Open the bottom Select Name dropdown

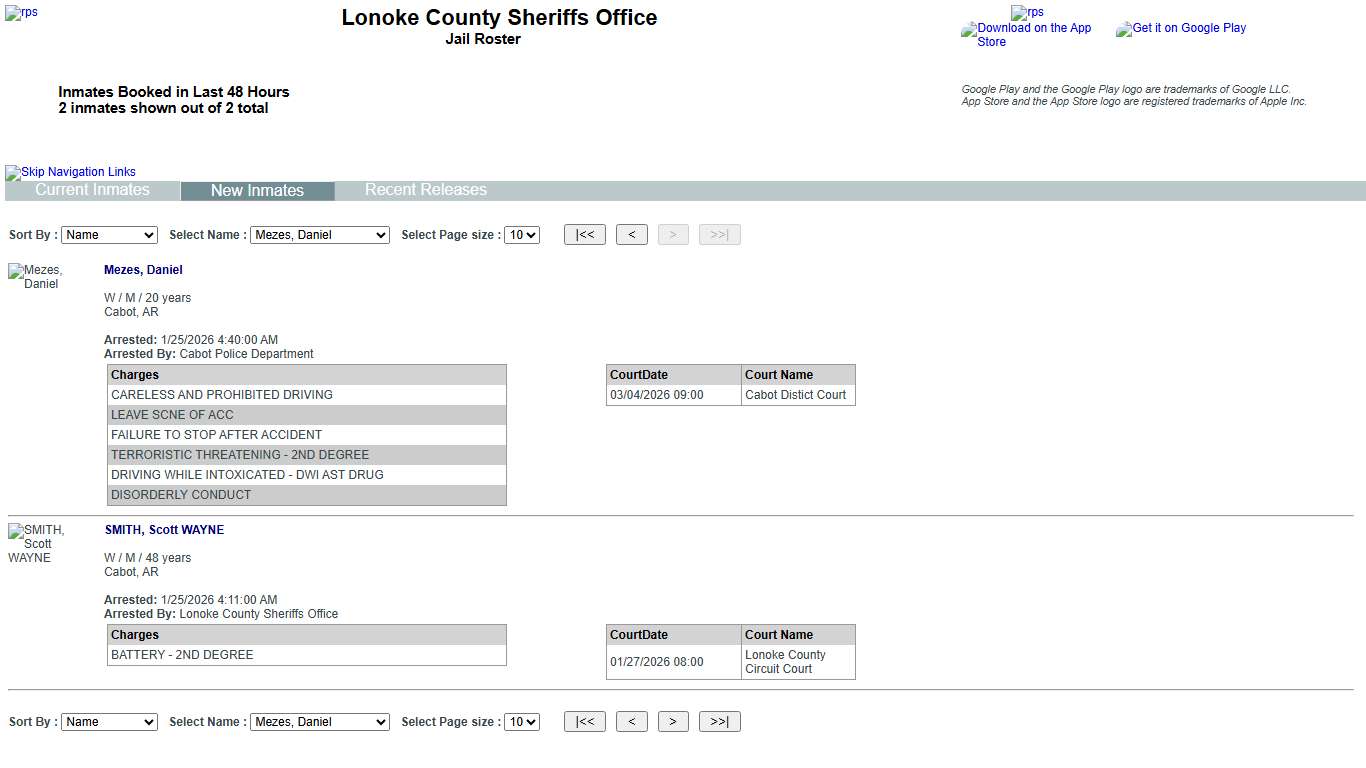tap(319, 722)
